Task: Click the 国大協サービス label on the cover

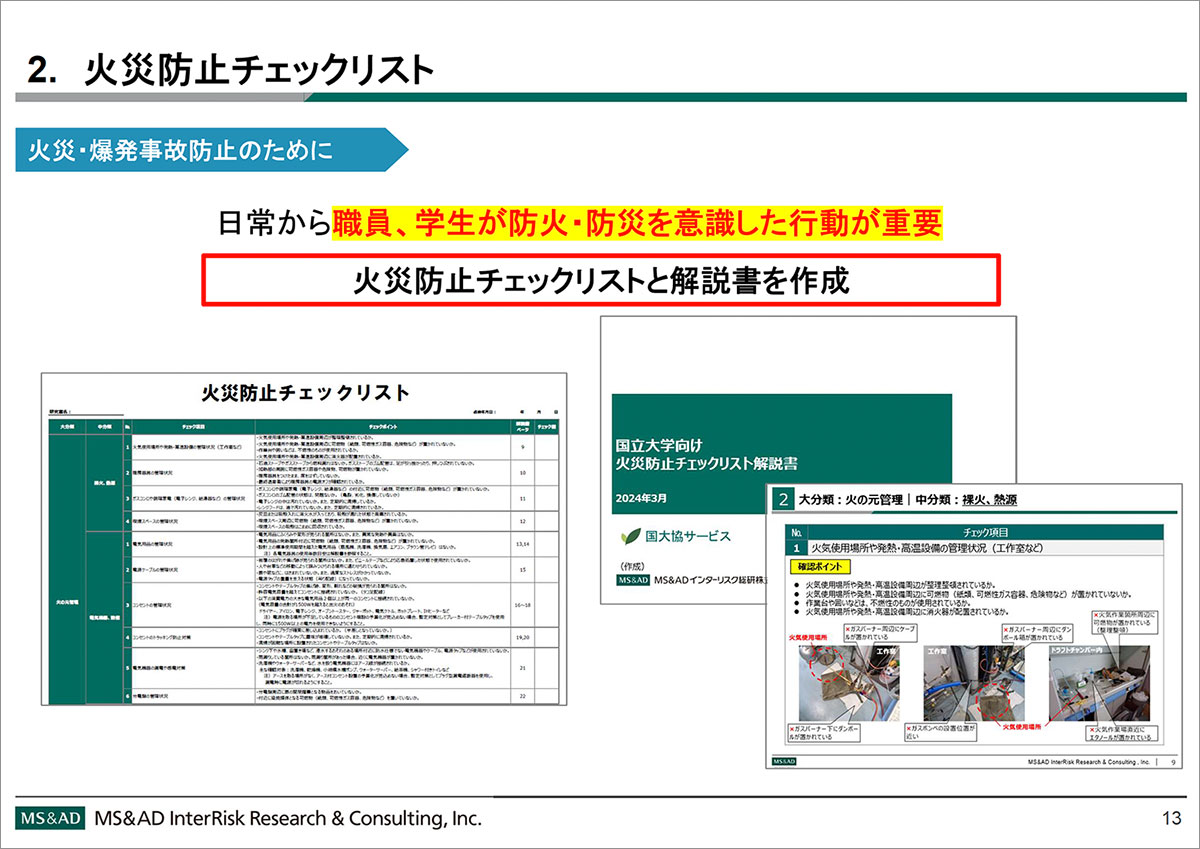Action: (x=688, y=536)
